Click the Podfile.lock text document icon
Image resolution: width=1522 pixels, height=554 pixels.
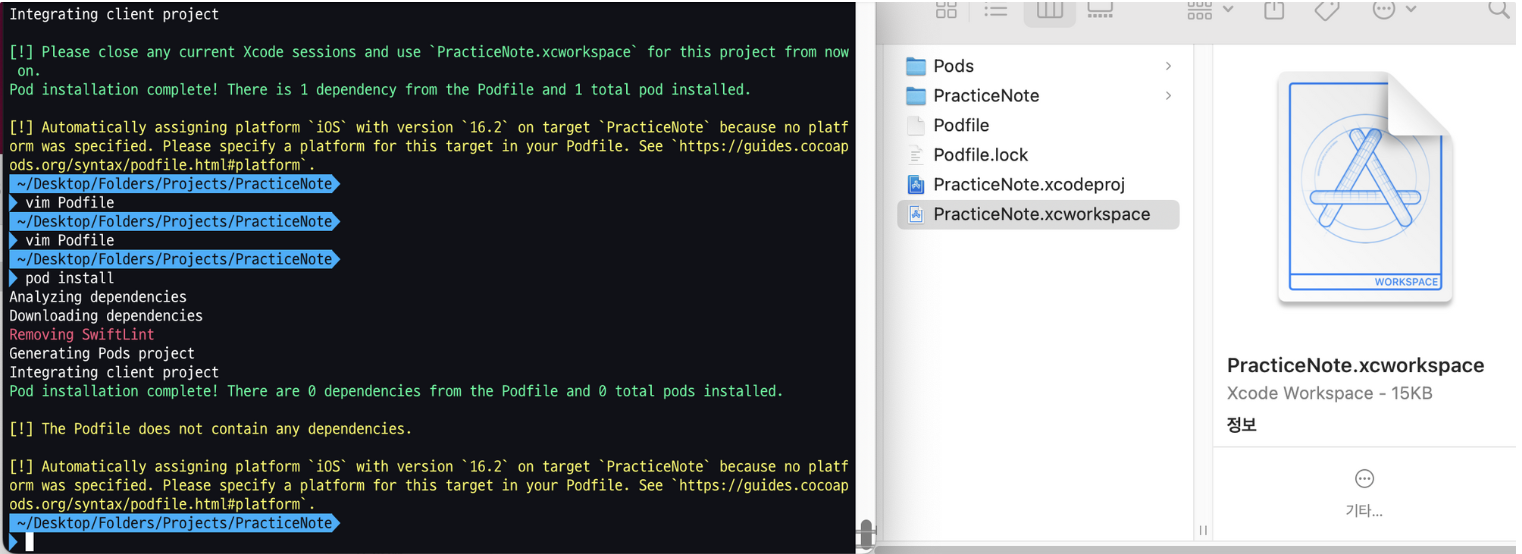pyautogui.click(x=915, y=155)
